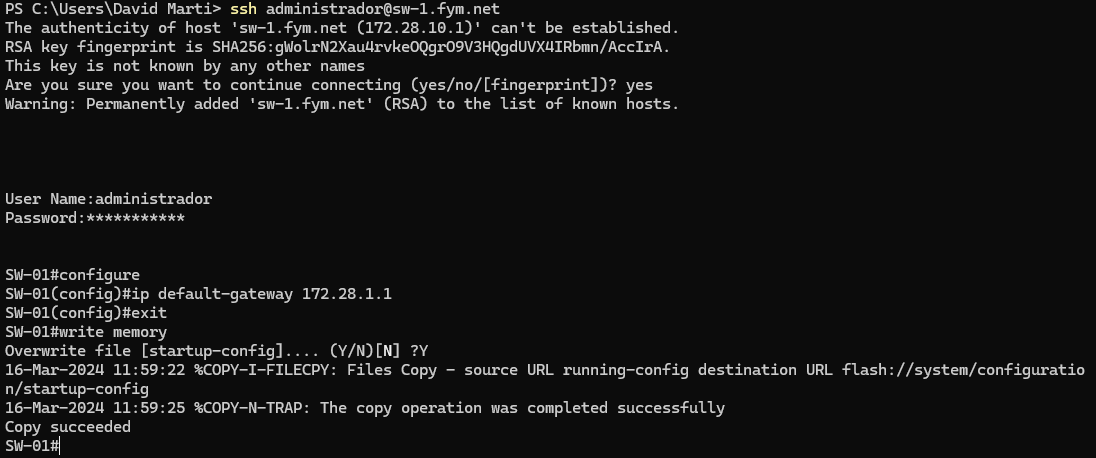Click the write memory command
This screenshot has height=458, width=1096.
113,331
